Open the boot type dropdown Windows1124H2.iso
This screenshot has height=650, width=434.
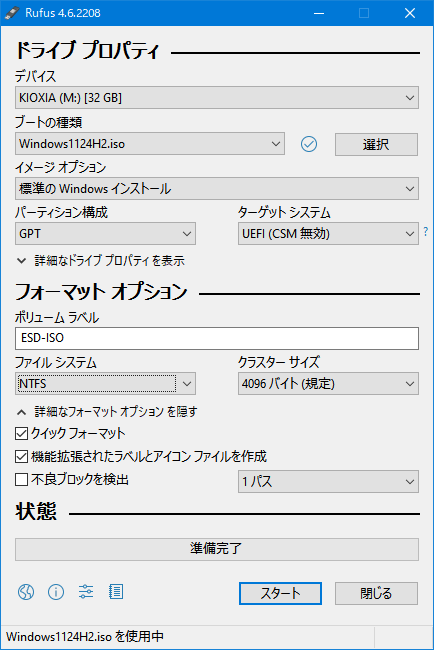click(150, 144)
